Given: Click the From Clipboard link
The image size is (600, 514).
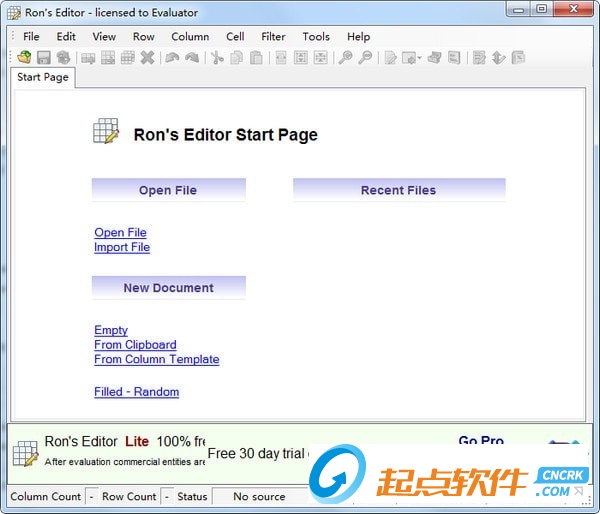Looking at the screenshot, I should [135, 344].
